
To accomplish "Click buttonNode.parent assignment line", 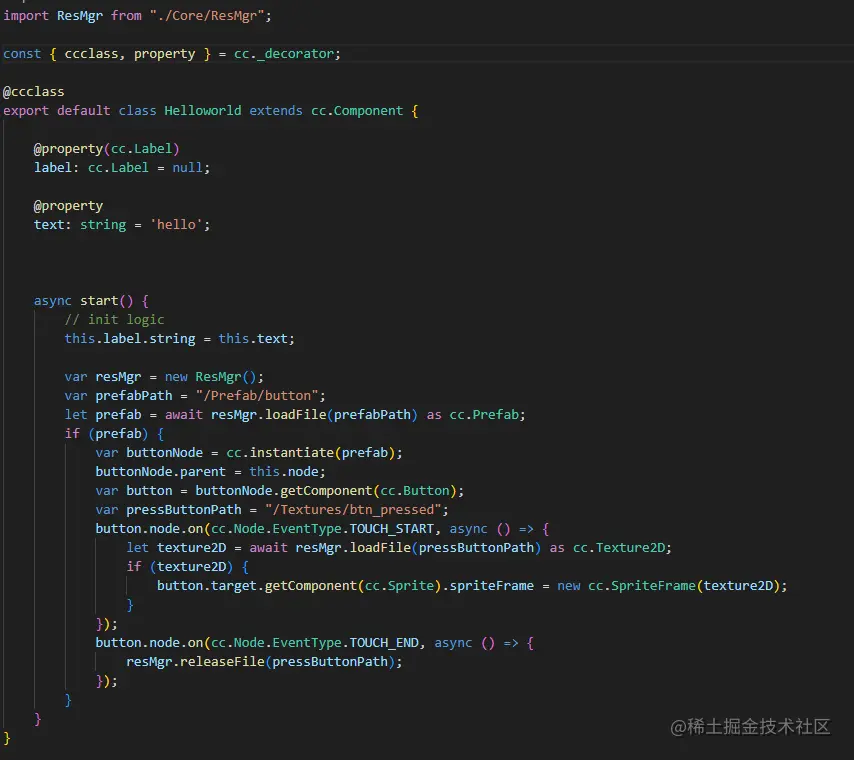I will [x=210, y=472].
